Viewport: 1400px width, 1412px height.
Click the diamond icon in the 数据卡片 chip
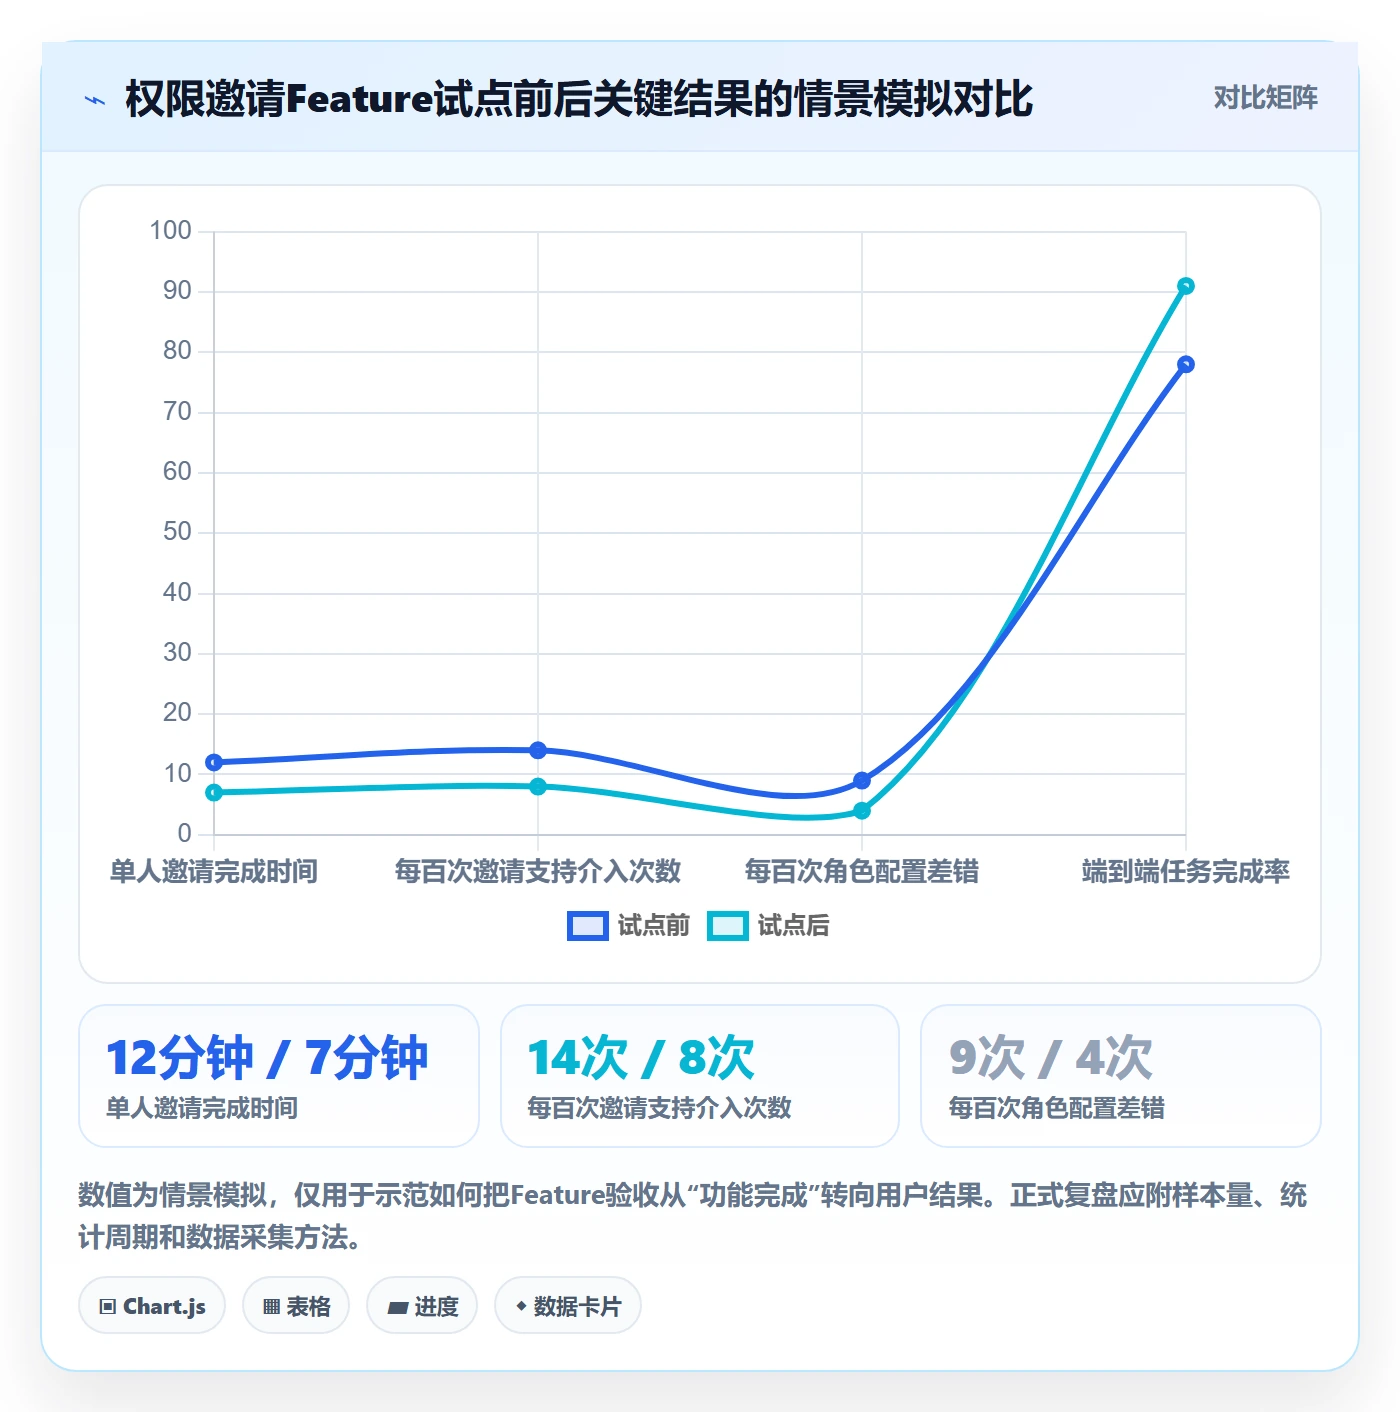(521, 1306)
